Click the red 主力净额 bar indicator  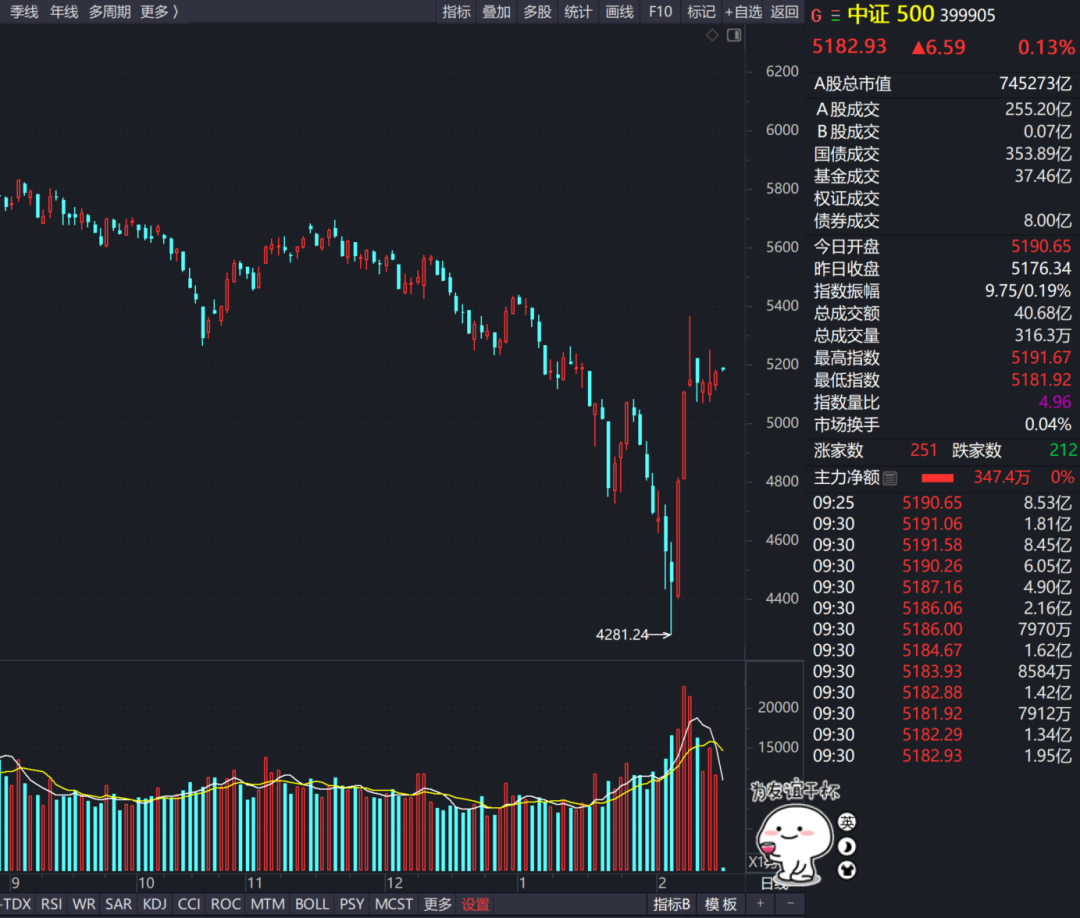pyautogui.click(x=937, y=478)
